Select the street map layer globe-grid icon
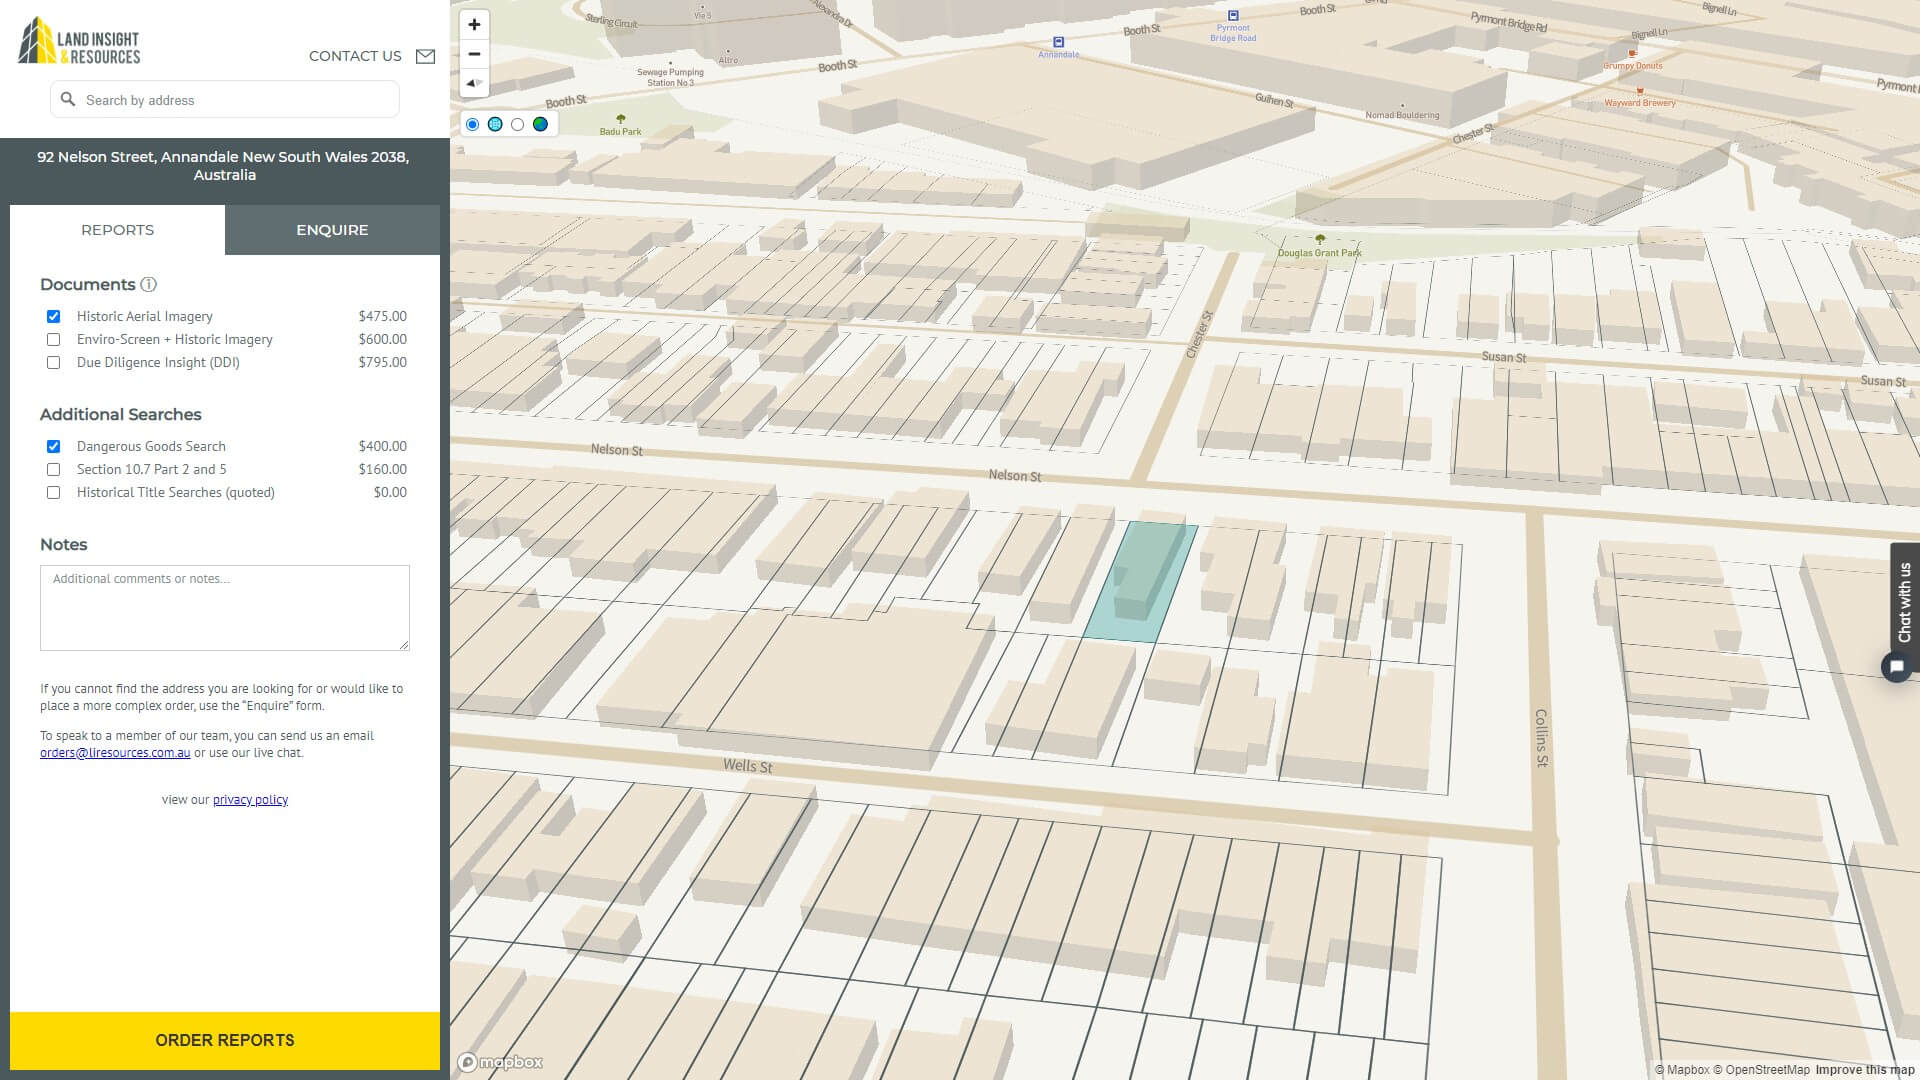Screen dimensions: 1920x1080 [495, 124]
